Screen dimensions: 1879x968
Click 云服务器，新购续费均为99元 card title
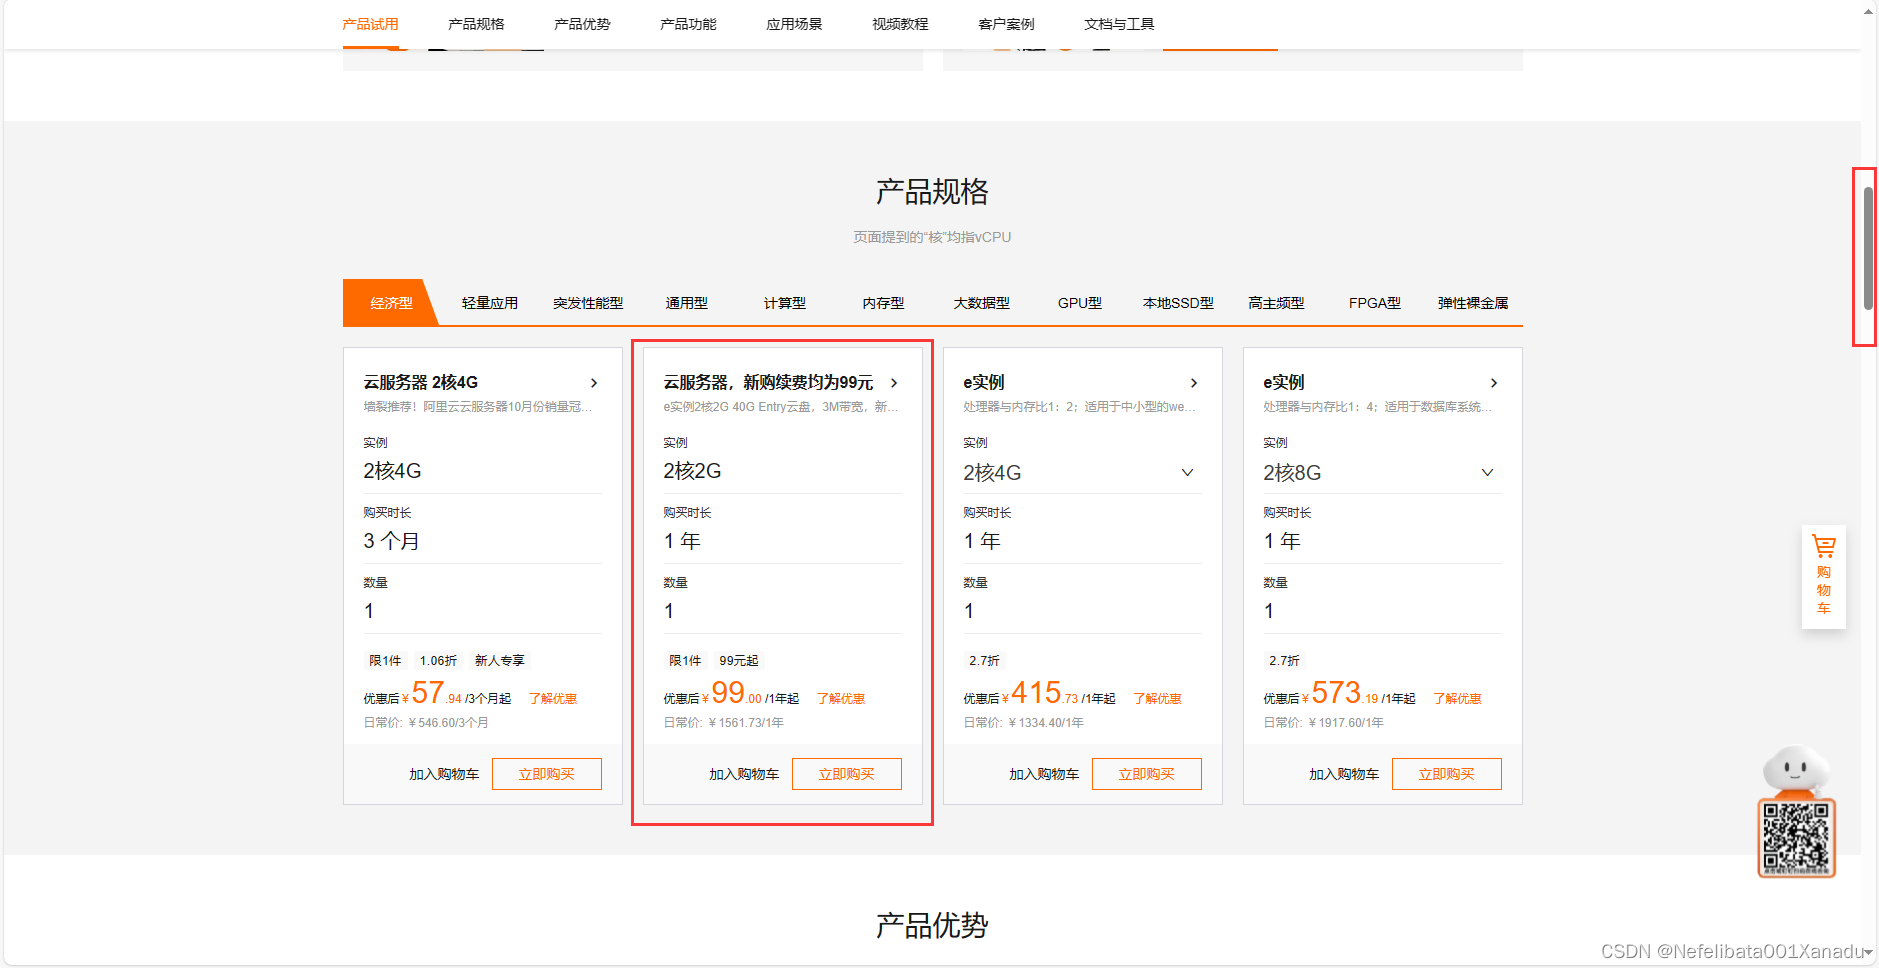pyautogui.click(x=768, y=382)
